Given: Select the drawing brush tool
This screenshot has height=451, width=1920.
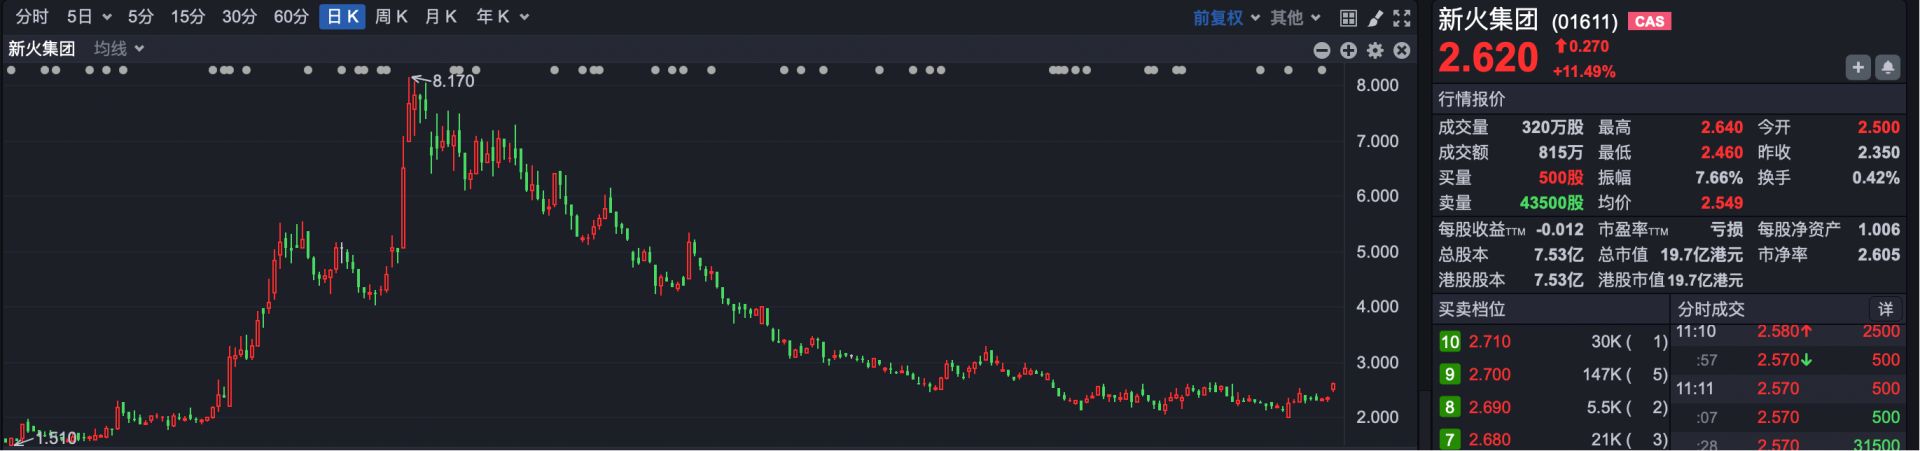Looking at the screenshot, I should point(1376,18).
